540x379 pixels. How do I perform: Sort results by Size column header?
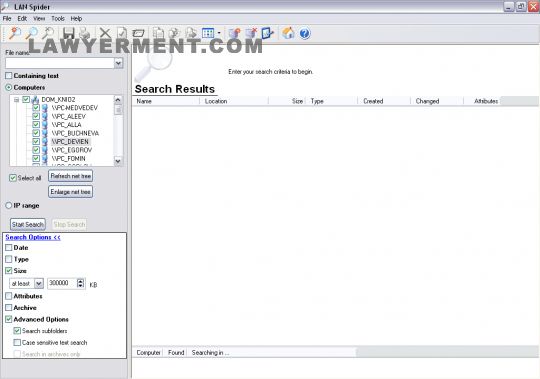click(287, 101)
